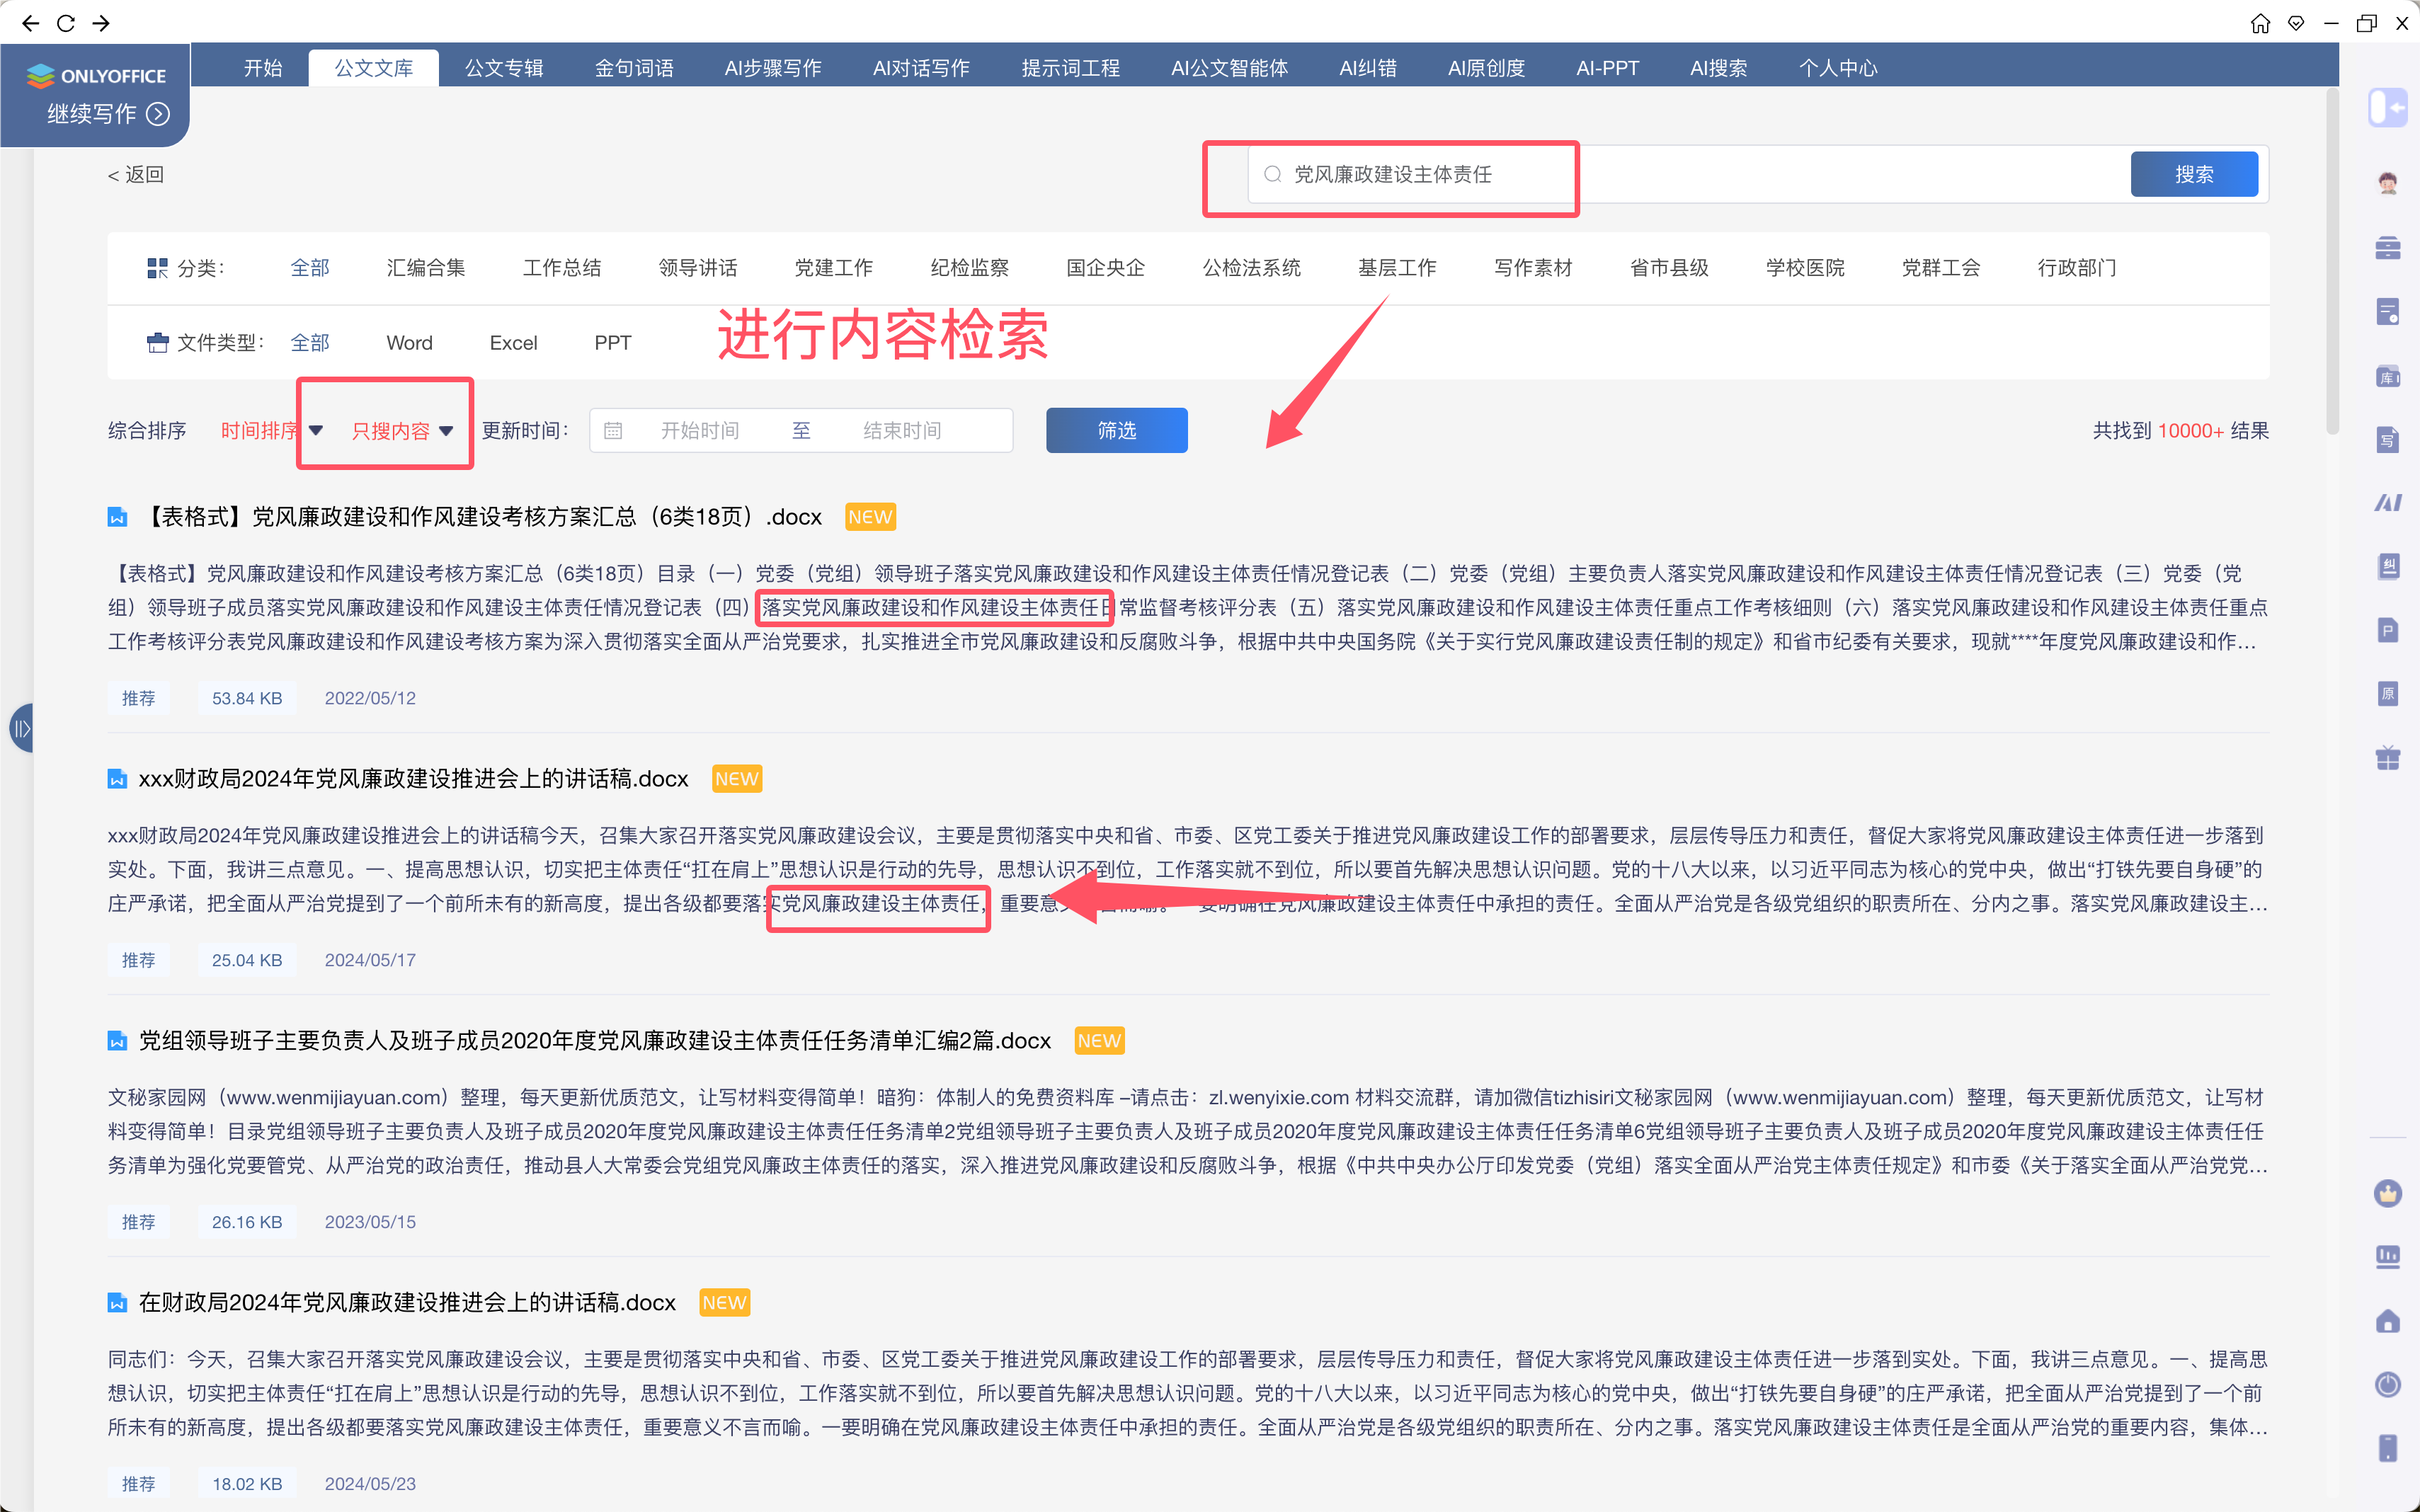Viewport: 2420px width, 1512px height.
Task: Open 党组领导班子主要负责人及班子成员2020年度 document
Action: click(x=595, y=1041)
